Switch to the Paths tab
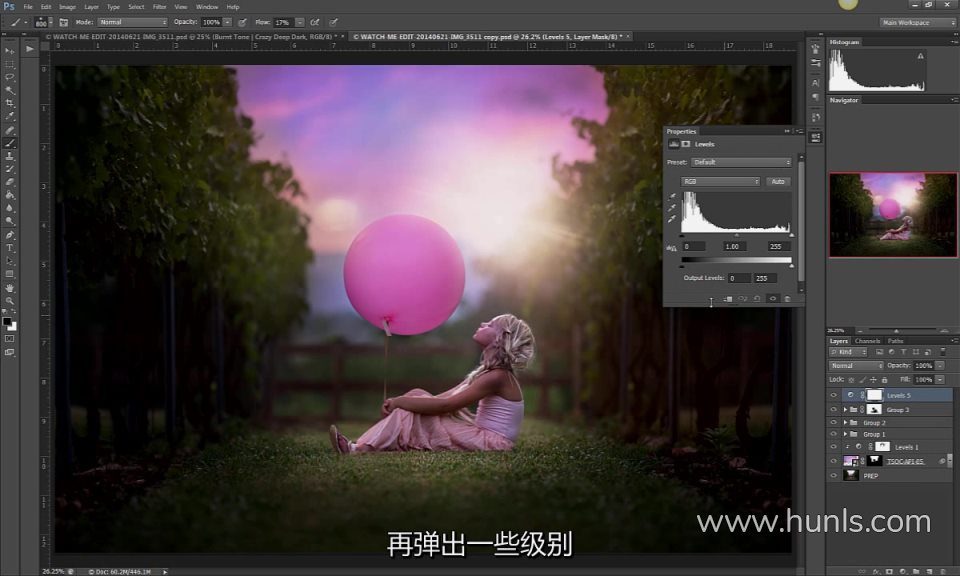960x576 pixels. (x=896, y=341)
